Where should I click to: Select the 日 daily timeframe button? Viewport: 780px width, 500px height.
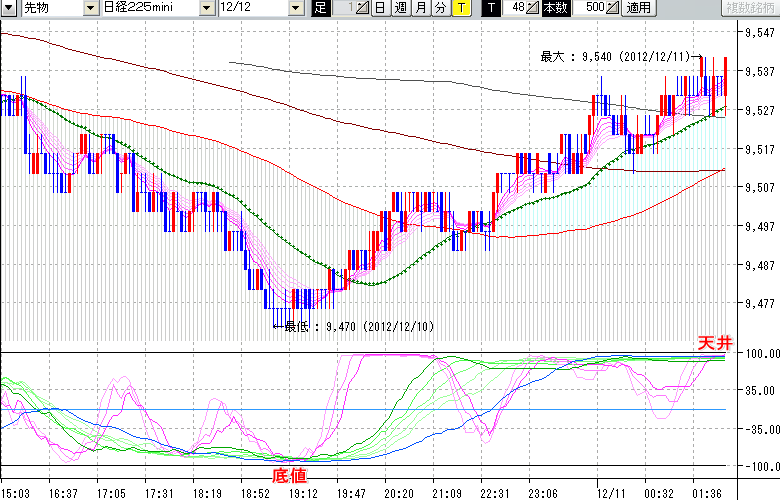[x=380, y=8]
